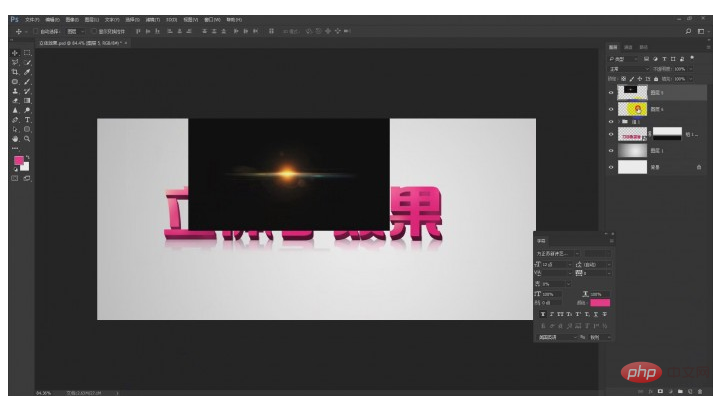Screen dimensions: 720x405
Task: Select the Lasso tool
Action: click(15, 62)
